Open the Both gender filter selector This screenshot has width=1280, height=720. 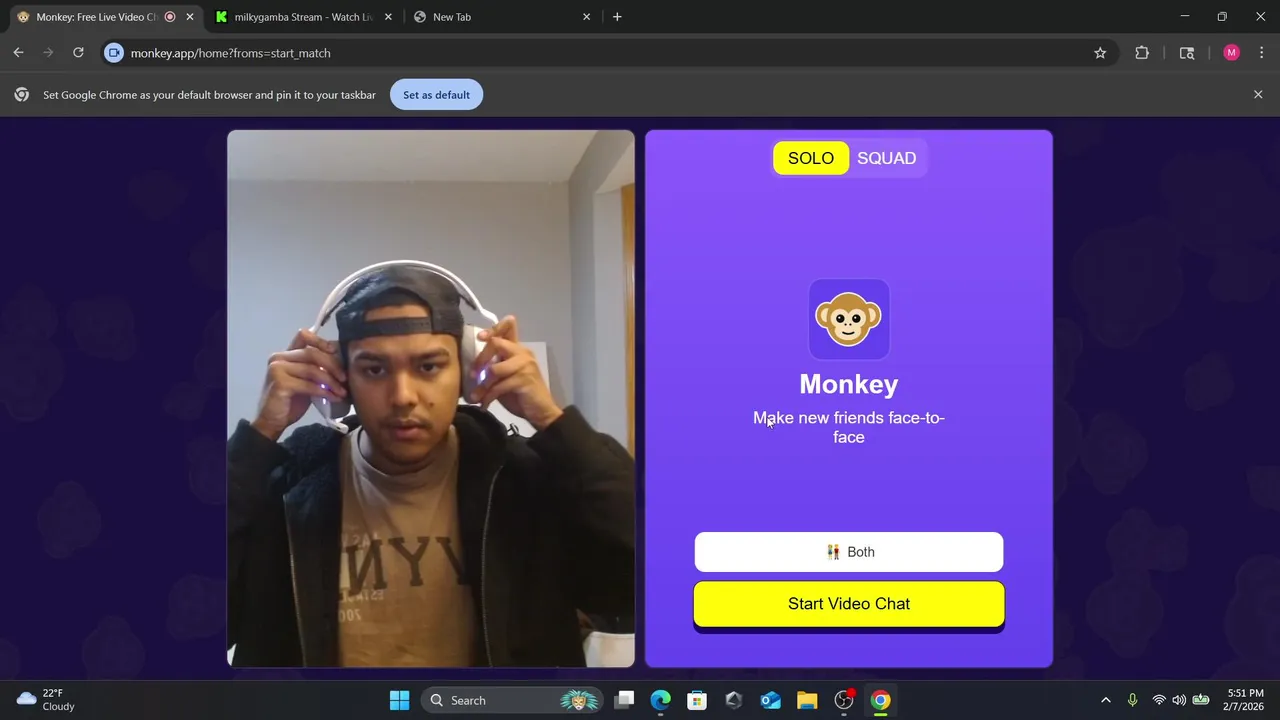[849, 552]
